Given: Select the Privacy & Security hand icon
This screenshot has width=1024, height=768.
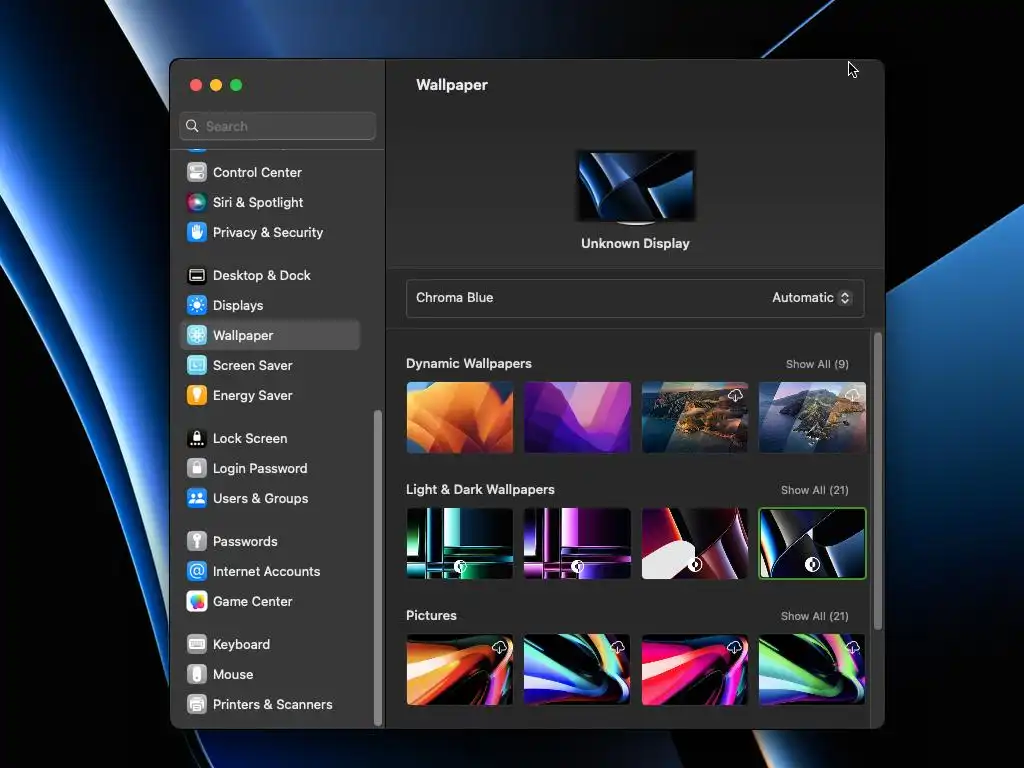Looking at the screenshot, I should tap(197, 232).
